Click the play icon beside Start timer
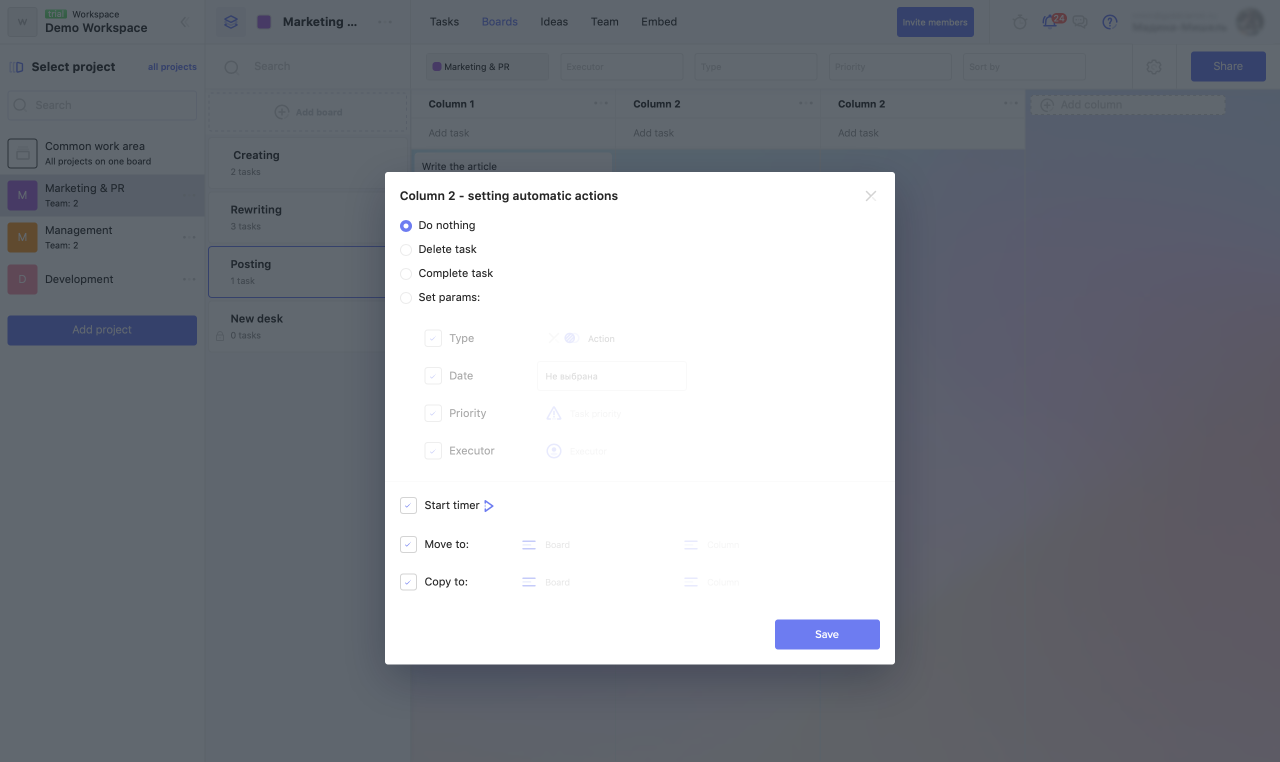Image resolution: width=1280 pixels, height=762 pixels. click(x=489, y=506)
